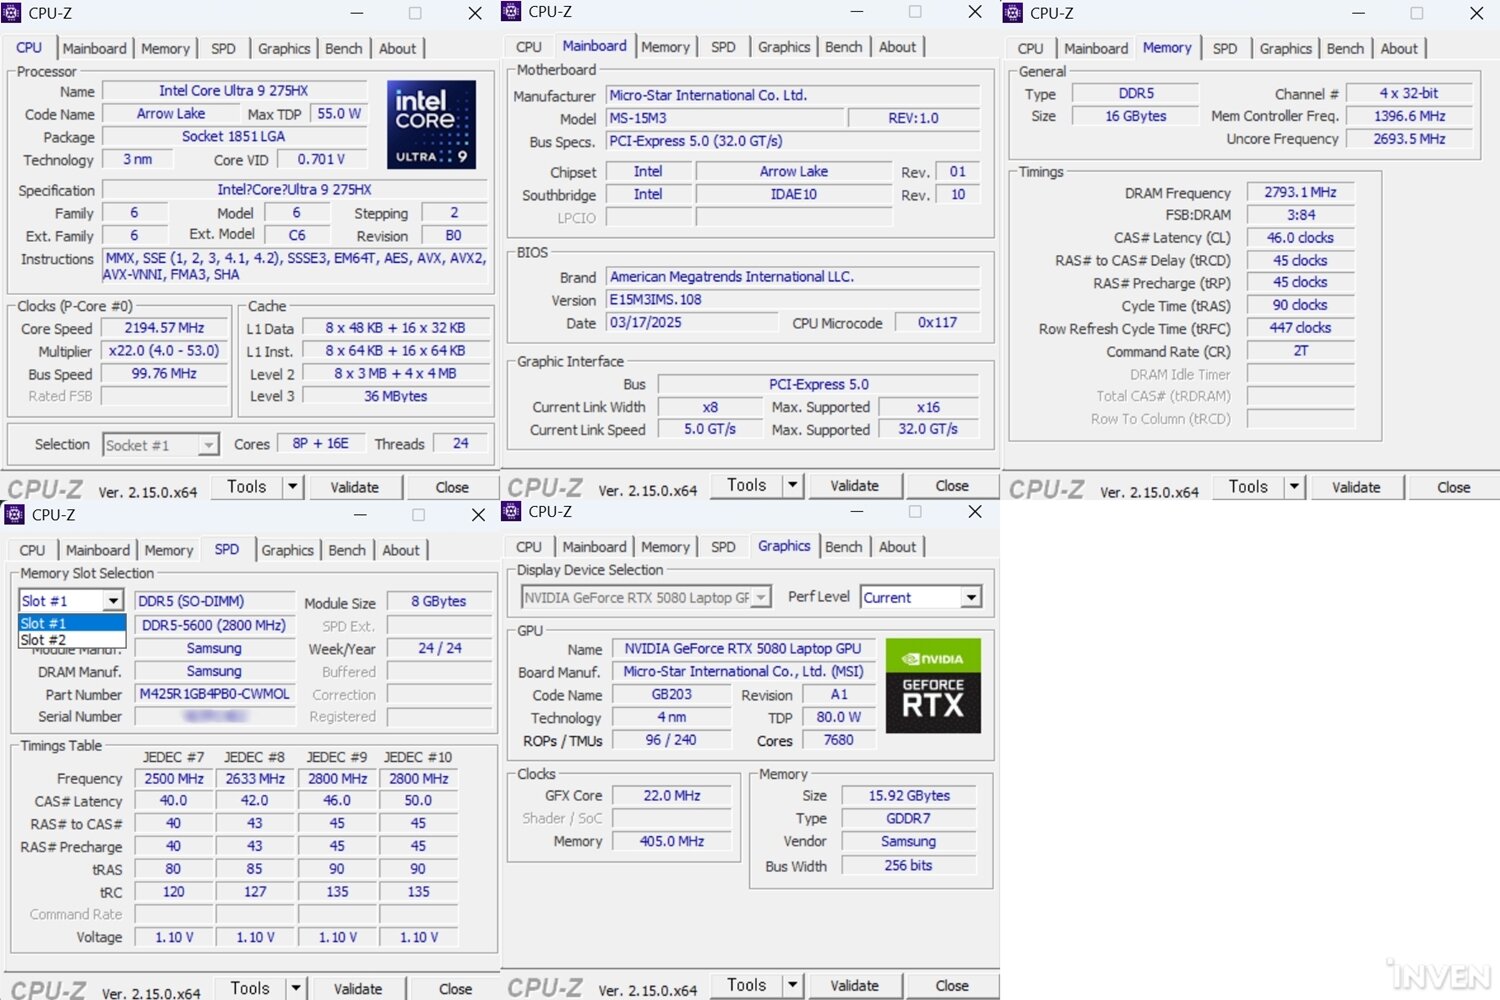Click the GPU memory Size value 15.92 GBytes
Screen dimensions: 1500x1000
[909, 796]
